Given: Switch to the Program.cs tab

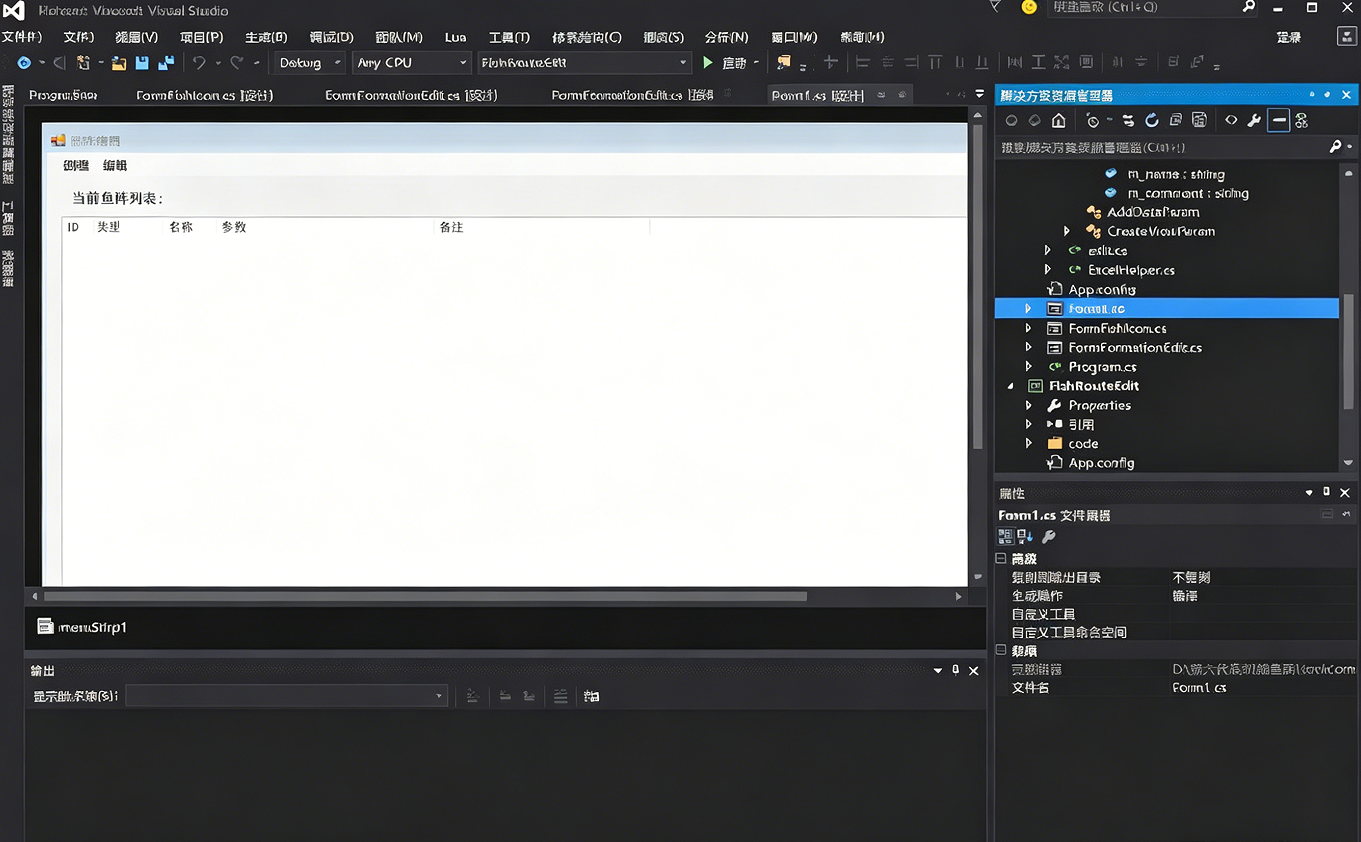Looking at the screenshot, I should [63, 96].
